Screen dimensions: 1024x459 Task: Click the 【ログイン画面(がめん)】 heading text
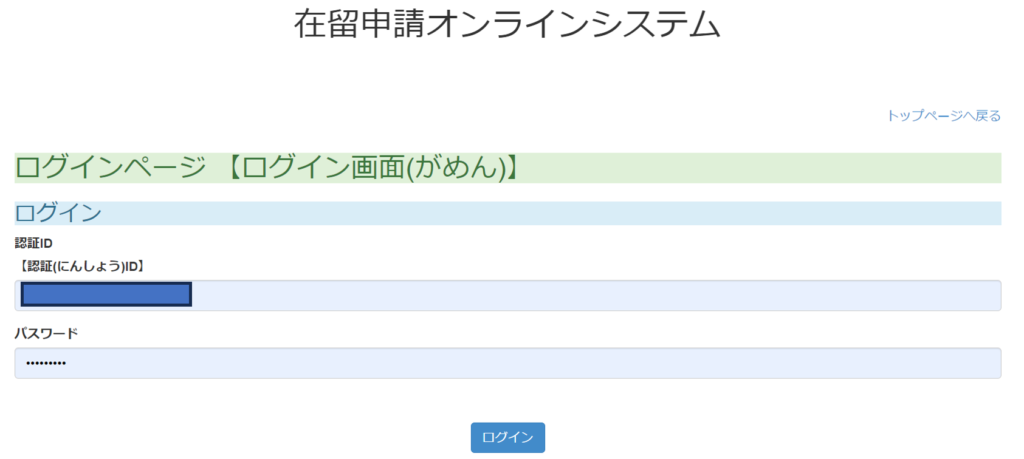coord(368,168)
